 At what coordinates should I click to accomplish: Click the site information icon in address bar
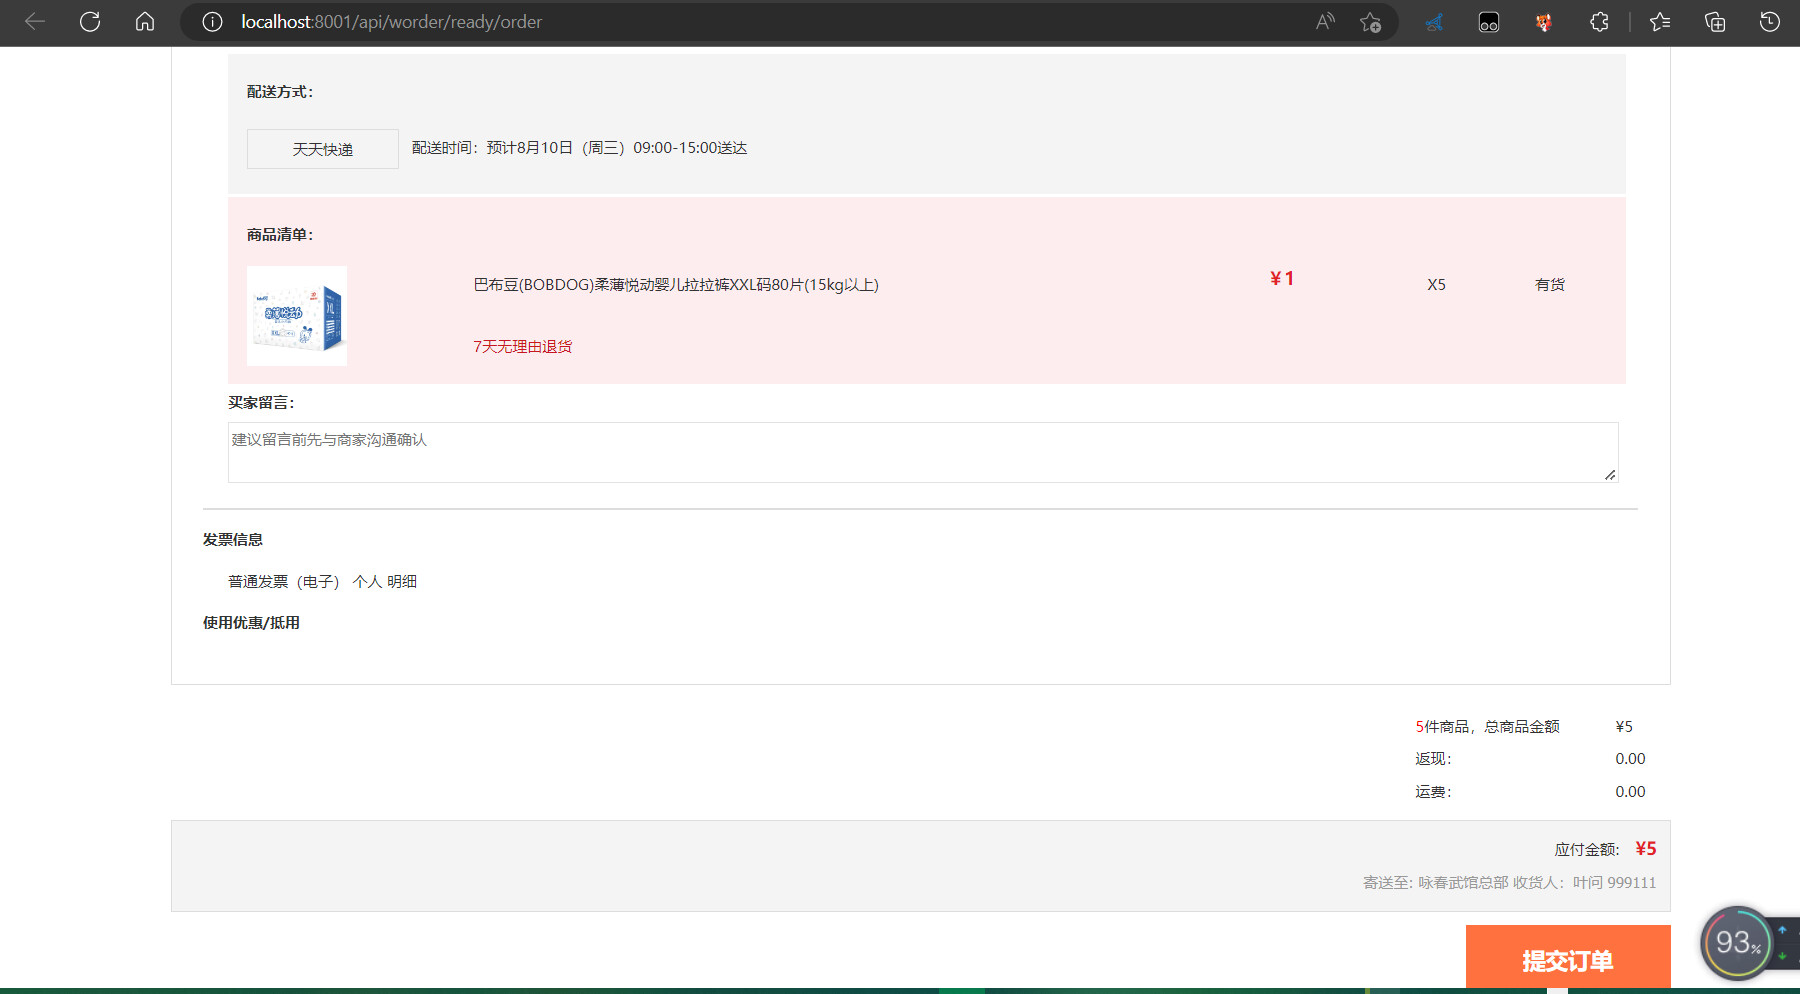click(x=211, y=22)
